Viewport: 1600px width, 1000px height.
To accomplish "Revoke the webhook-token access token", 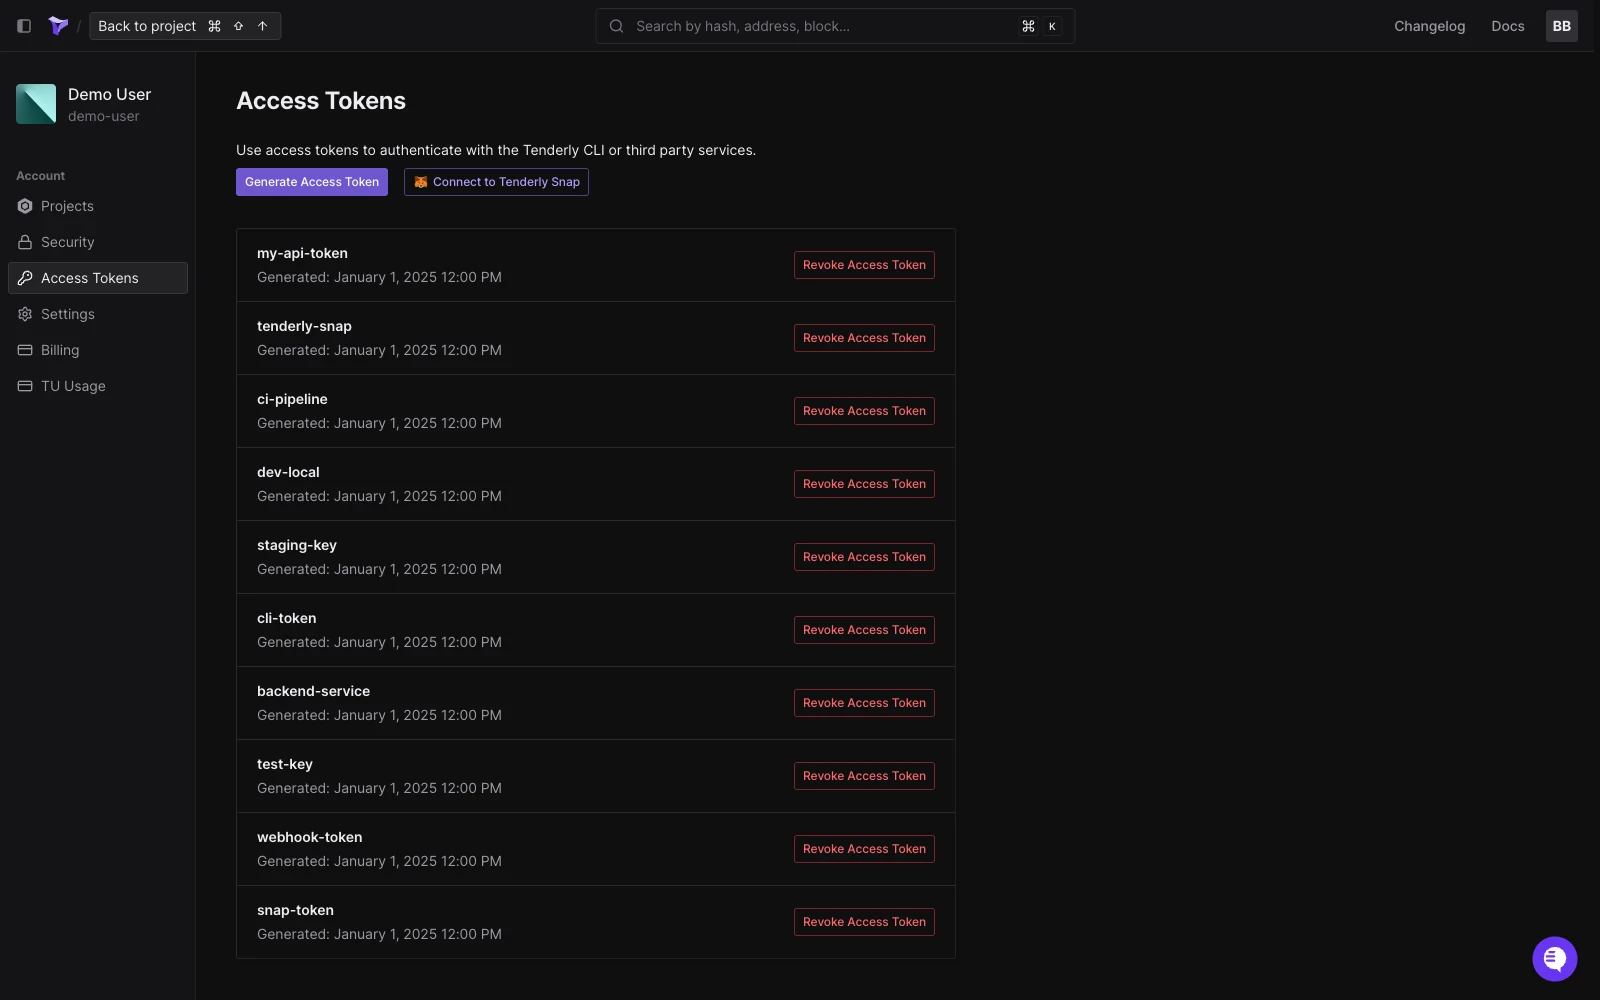I will pyautogui.click(x=864, y=849).
